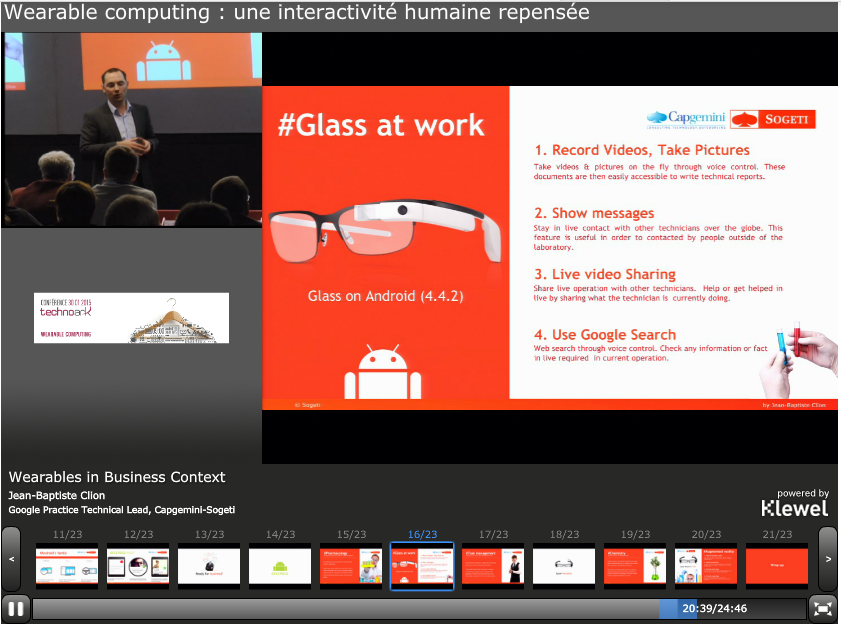Click the speaker video panel
Image resolution: width=841 pixels, height=626 pixels.
[132, 130]
